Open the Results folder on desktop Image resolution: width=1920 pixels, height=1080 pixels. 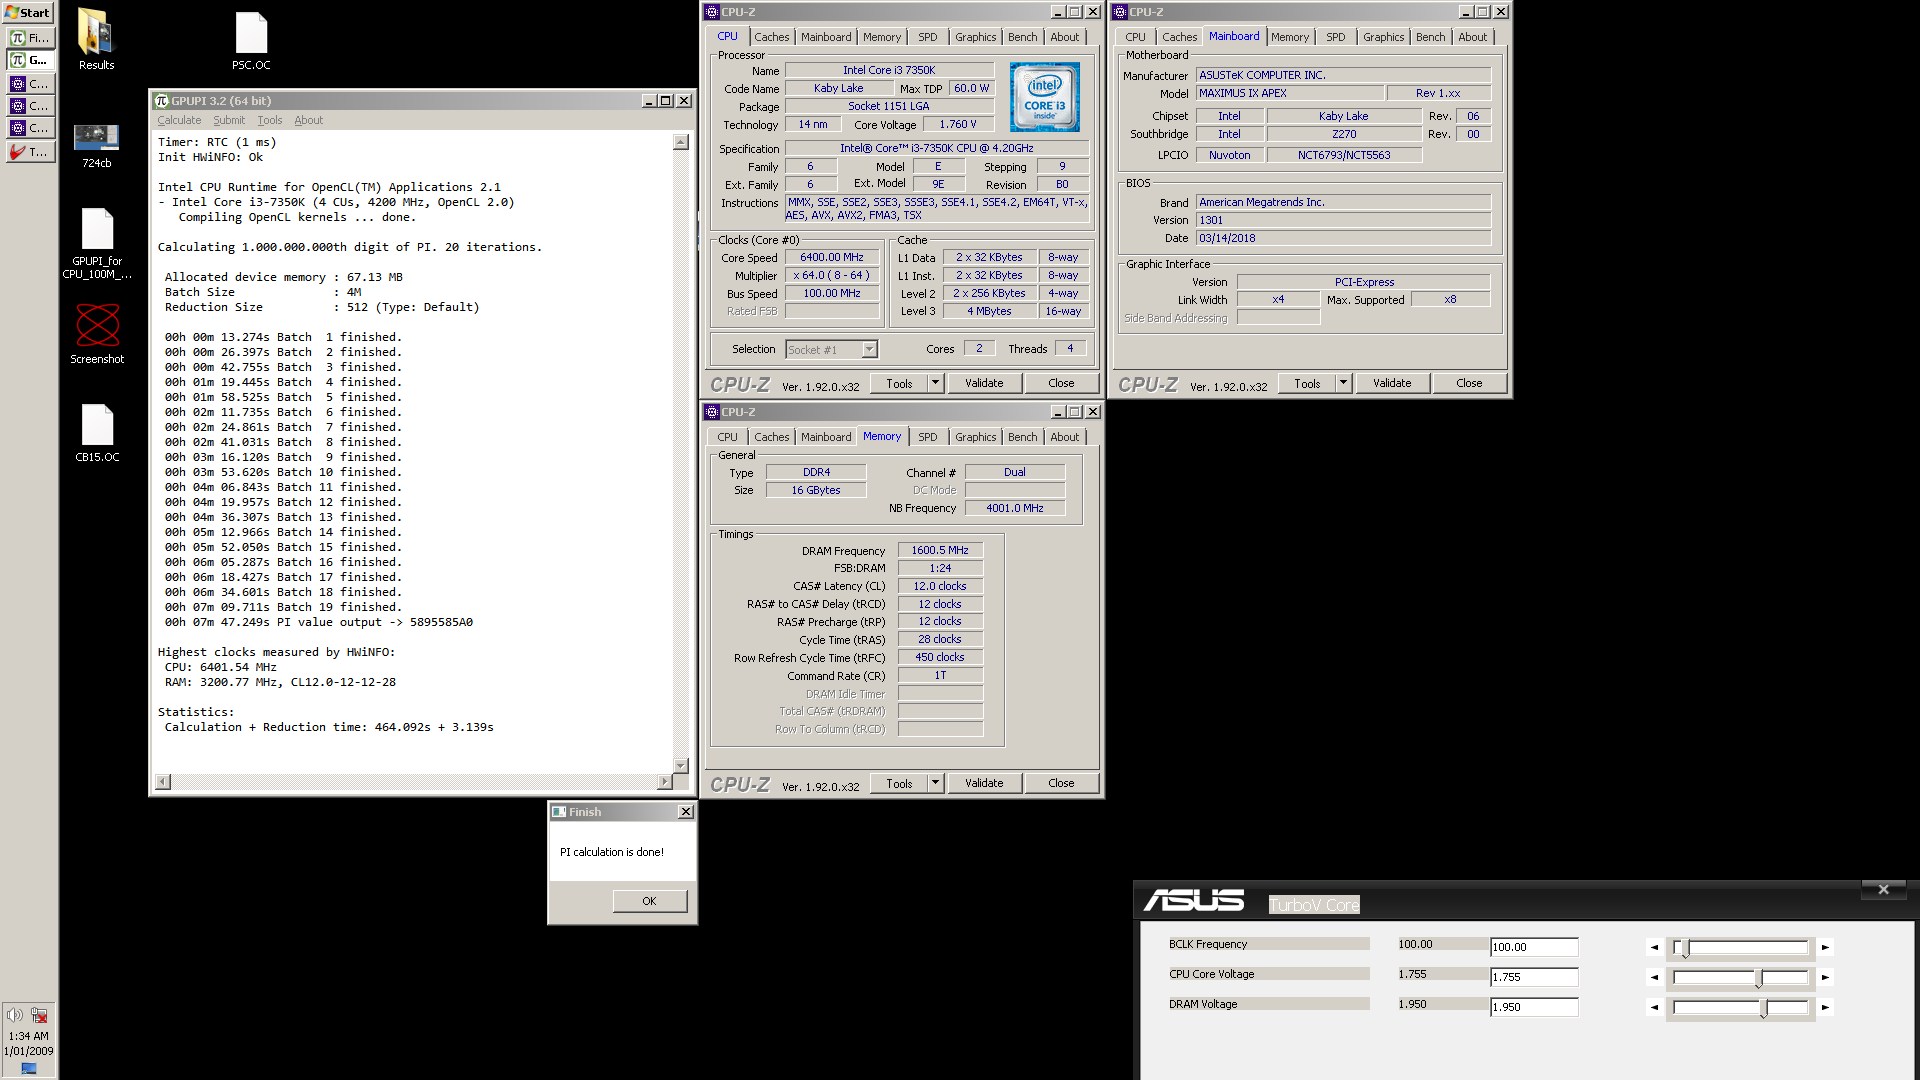click(x=96, y=40)
